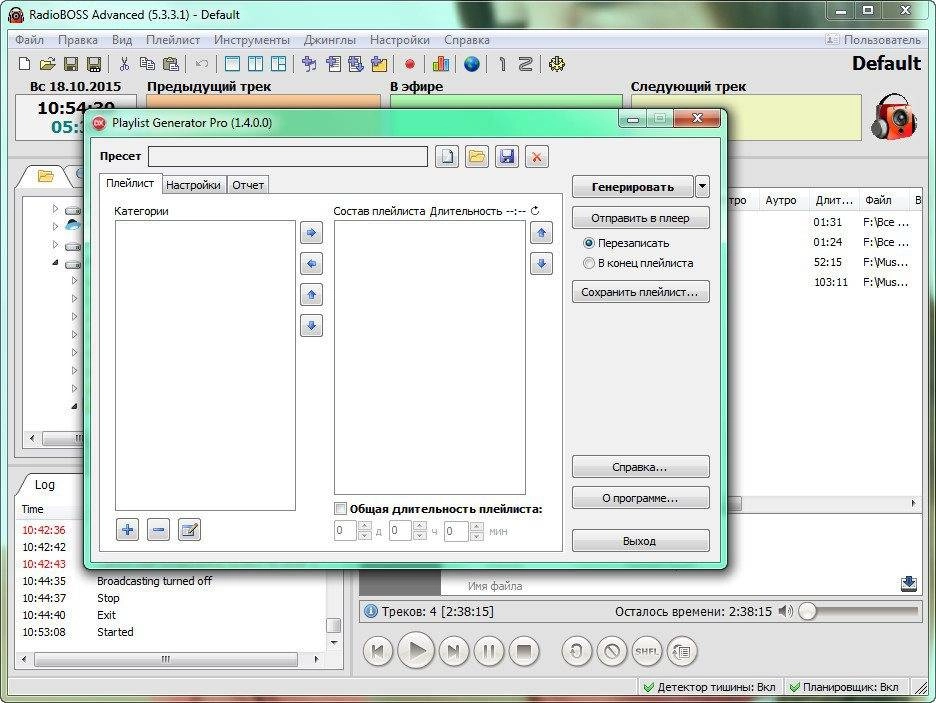Click the player 1 icon in toolbar
936x703 pixels.
[503, 64]
